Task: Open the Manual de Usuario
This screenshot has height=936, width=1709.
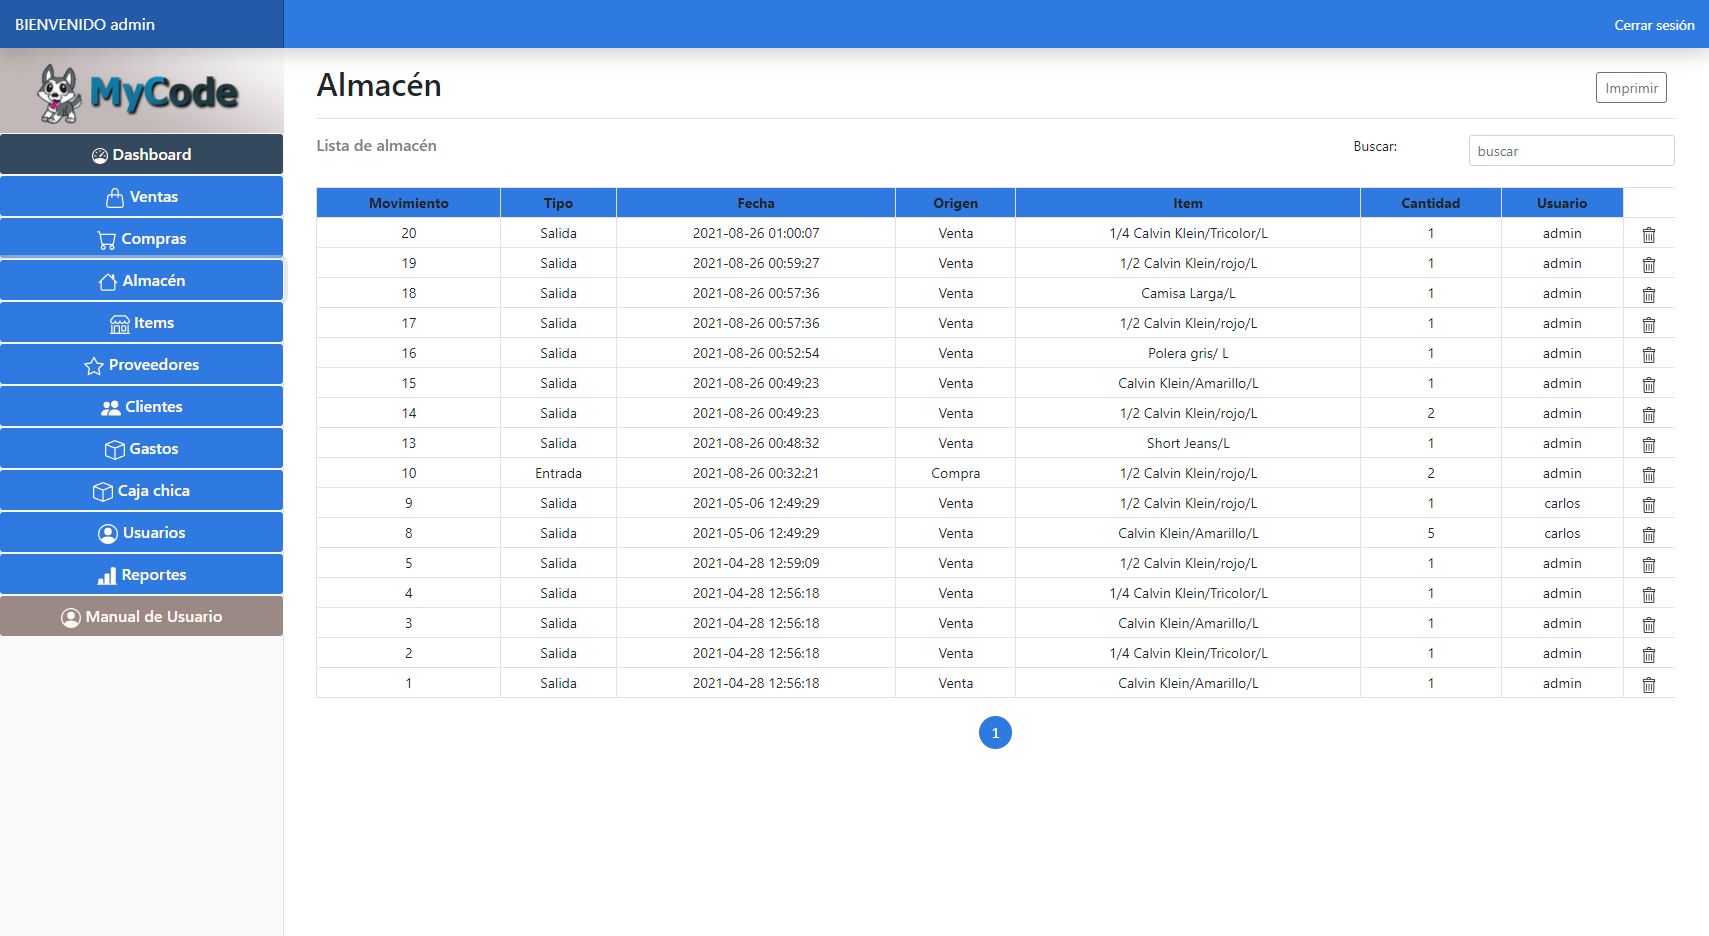Action: pos(141,617)
